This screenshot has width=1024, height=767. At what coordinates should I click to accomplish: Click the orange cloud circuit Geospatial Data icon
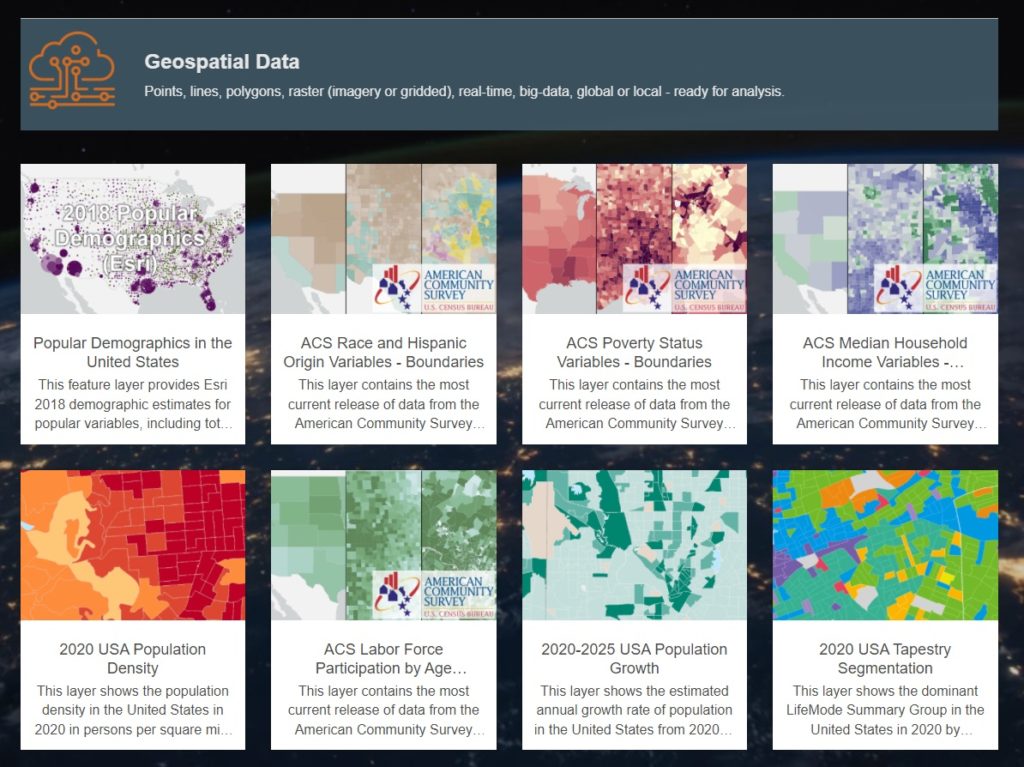pos(72,70)
